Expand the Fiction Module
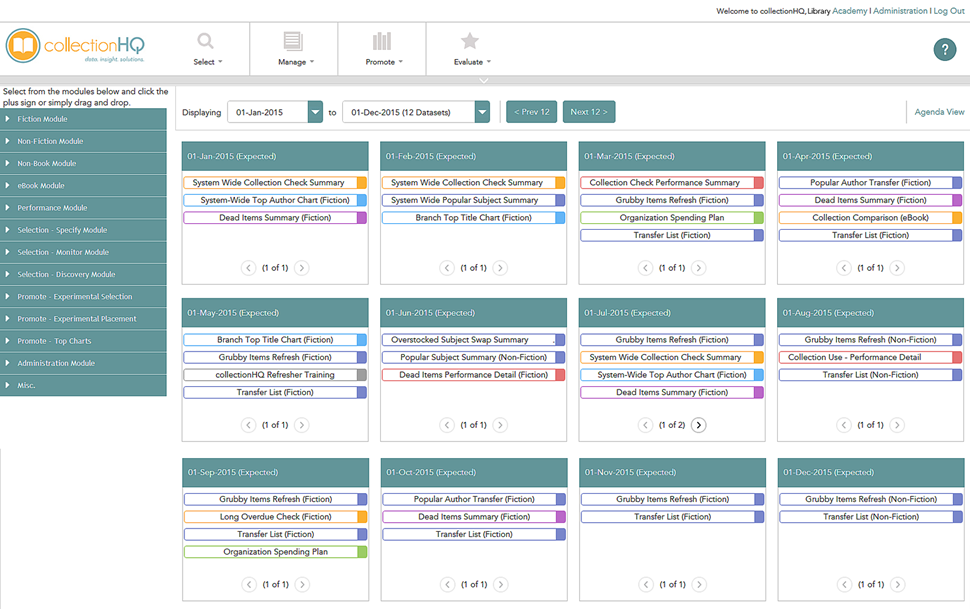Screen dimensions: 970x609 83,119
